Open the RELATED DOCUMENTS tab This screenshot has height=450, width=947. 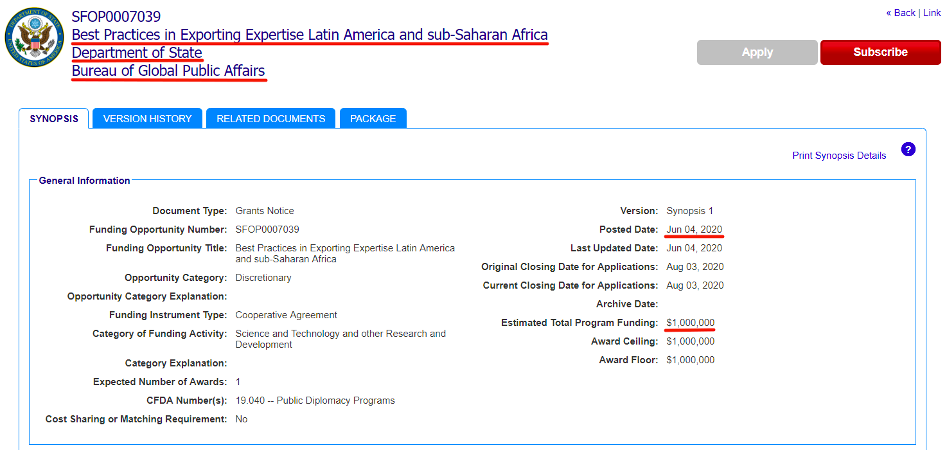[x=271, y=118]
